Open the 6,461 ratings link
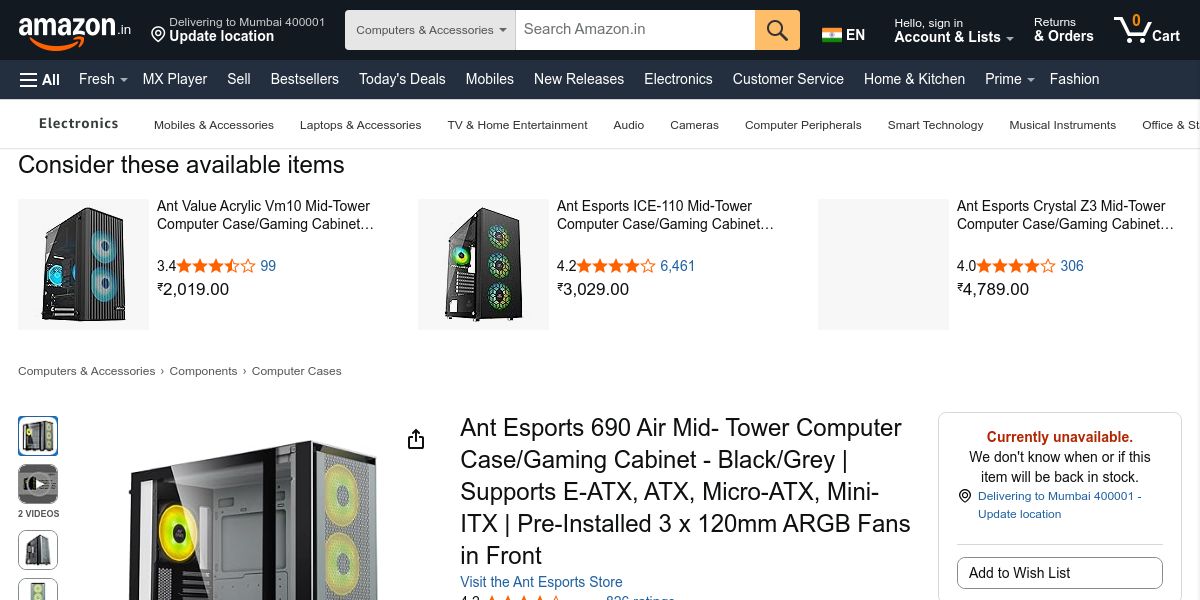 click(677, 266)
